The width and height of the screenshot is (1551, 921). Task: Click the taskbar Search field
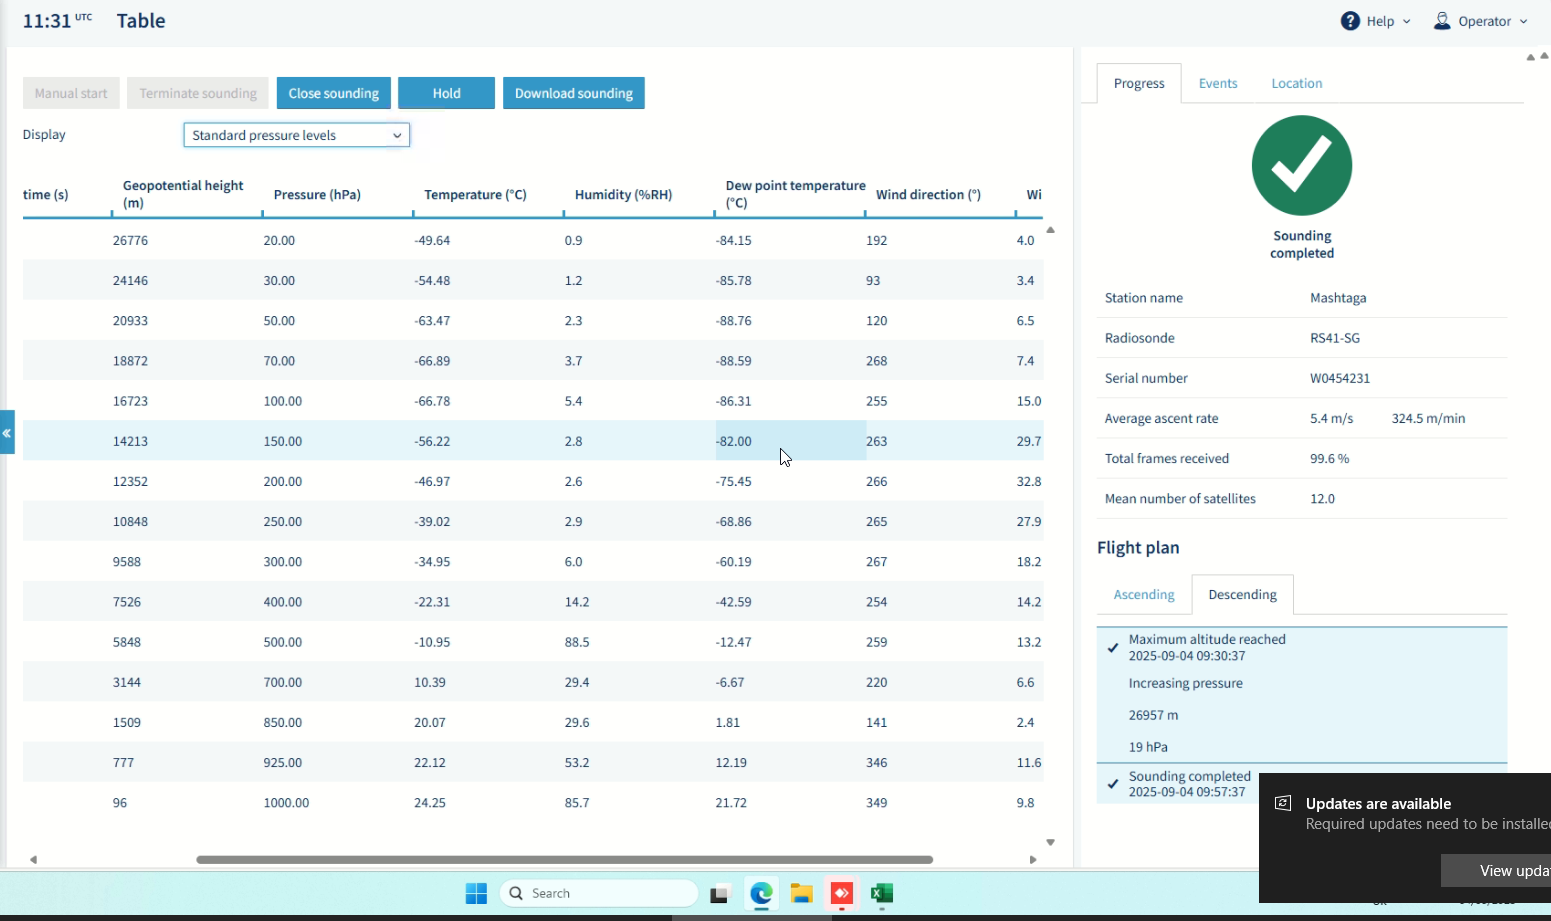coord(598,893)
